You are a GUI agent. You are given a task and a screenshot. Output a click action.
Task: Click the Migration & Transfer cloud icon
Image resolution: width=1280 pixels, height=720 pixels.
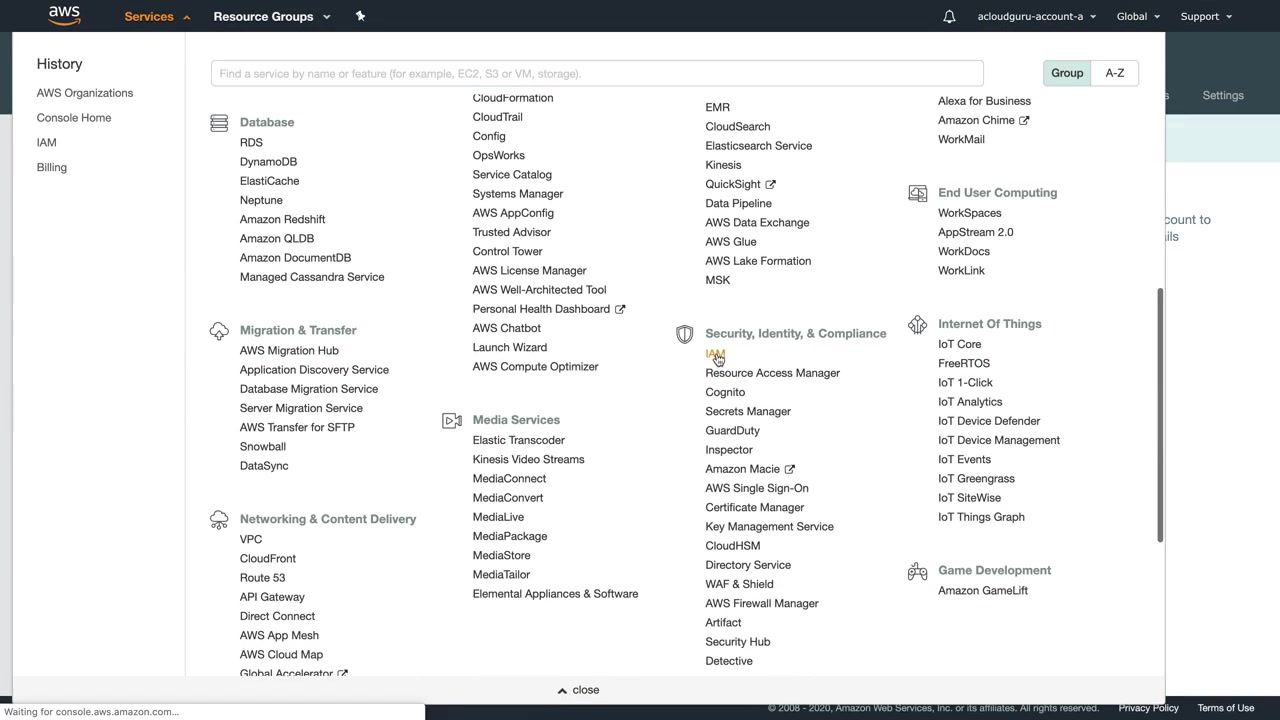coord(219,331)
